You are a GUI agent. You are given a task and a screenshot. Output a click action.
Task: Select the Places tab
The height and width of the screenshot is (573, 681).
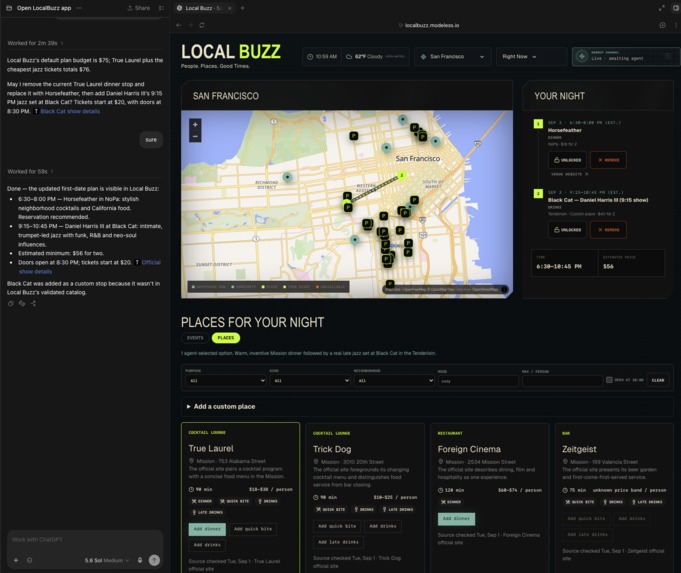225,338
